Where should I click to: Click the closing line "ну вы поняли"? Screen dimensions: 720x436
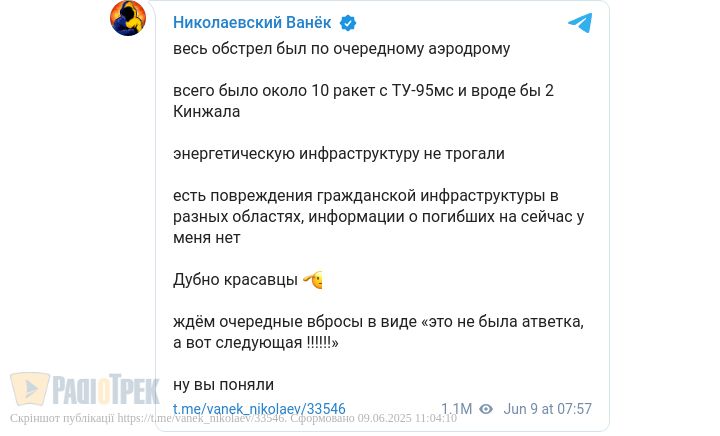coord(223,384)
